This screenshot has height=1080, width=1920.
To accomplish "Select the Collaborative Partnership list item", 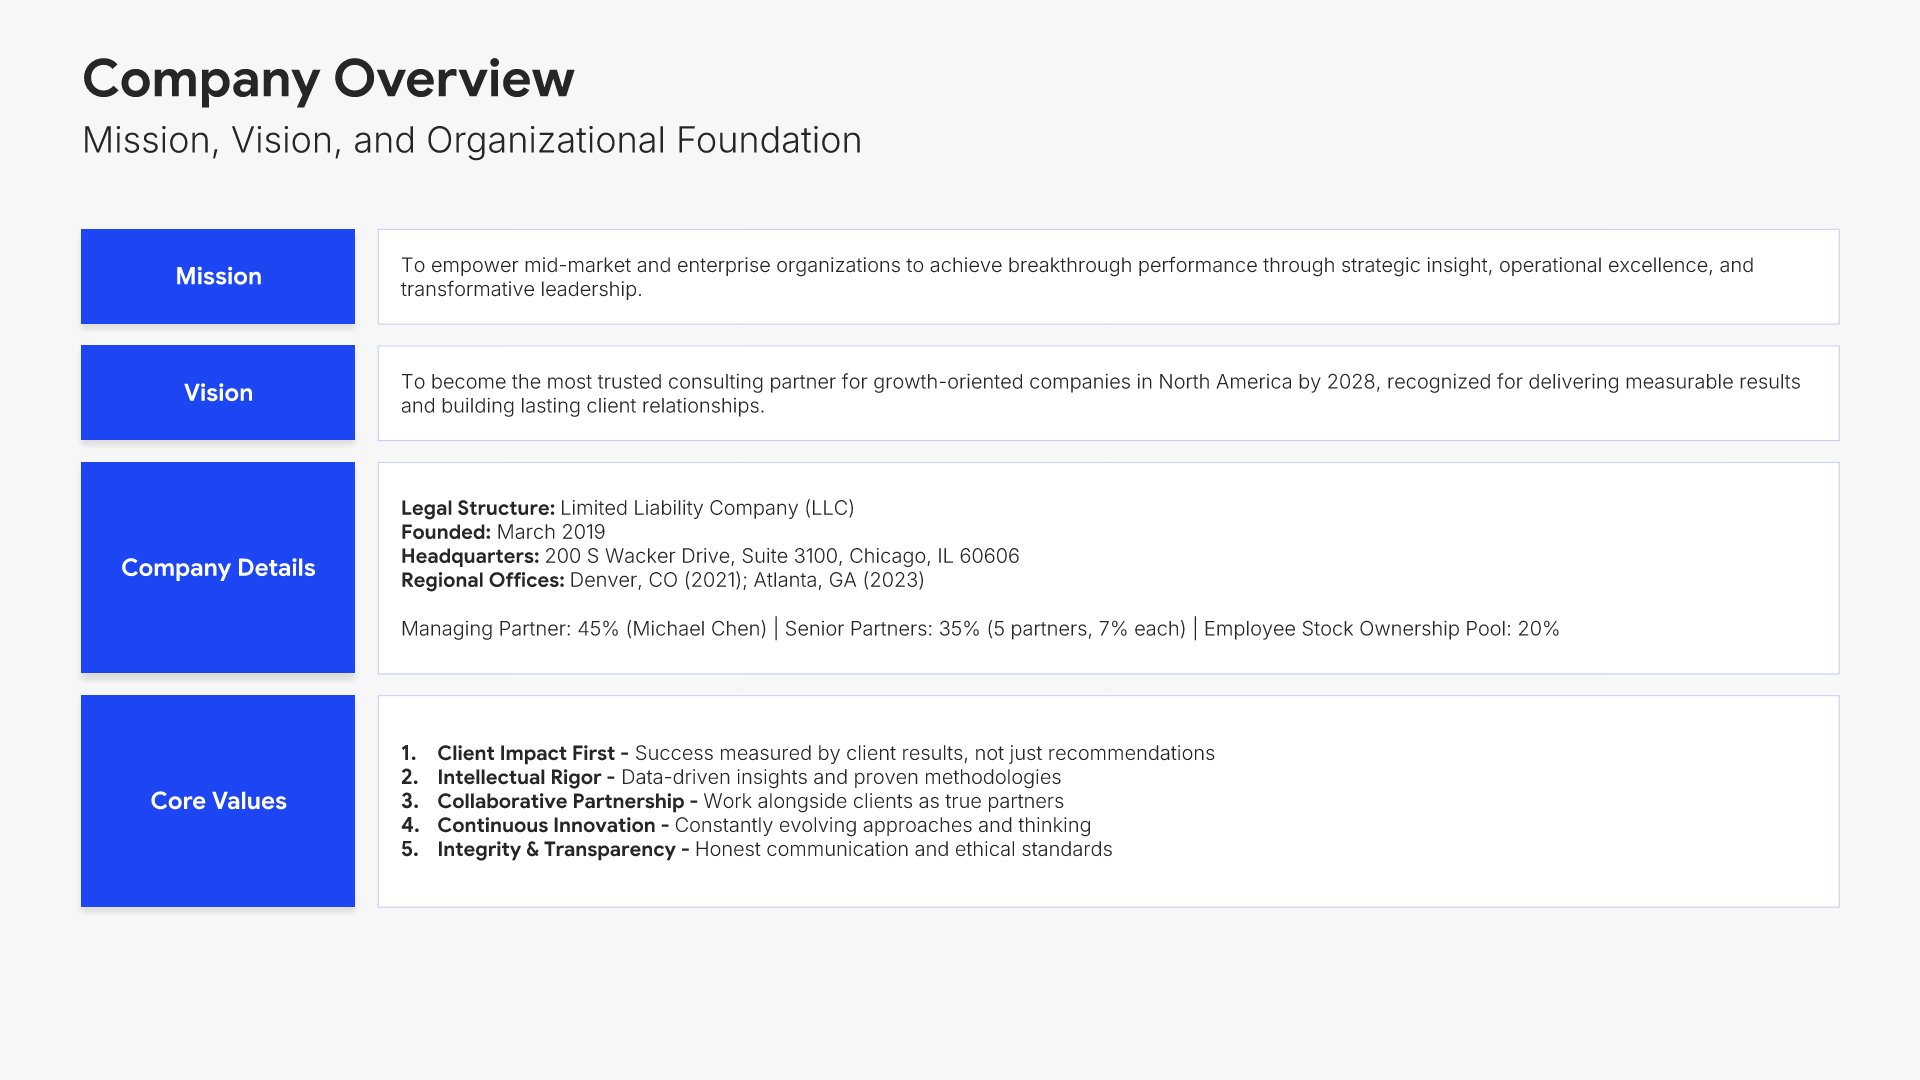I will (x=750, y=801).
